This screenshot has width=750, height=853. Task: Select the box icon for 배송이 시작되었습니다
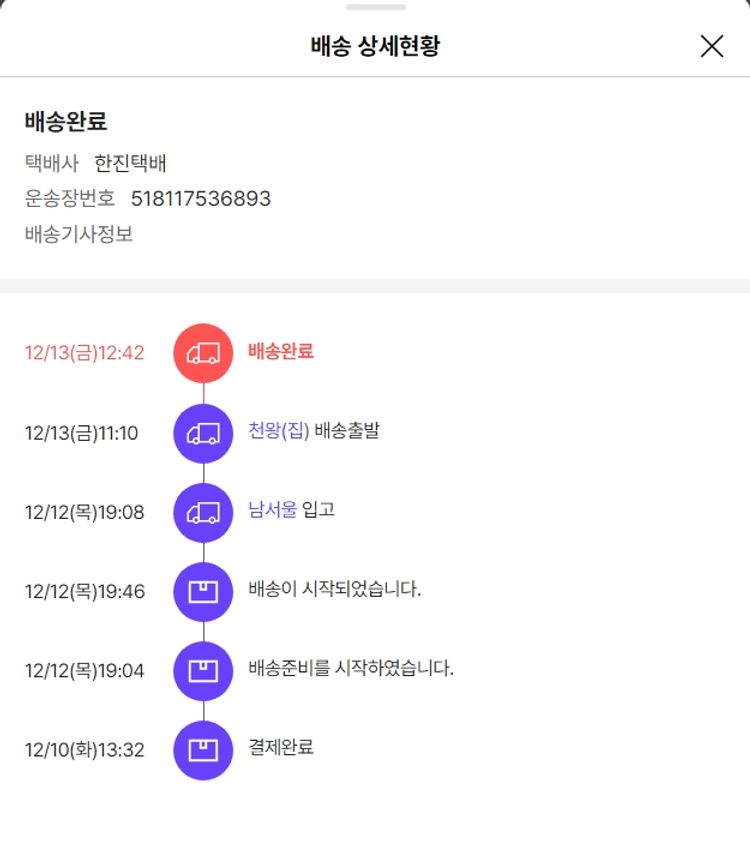point(203,591)
